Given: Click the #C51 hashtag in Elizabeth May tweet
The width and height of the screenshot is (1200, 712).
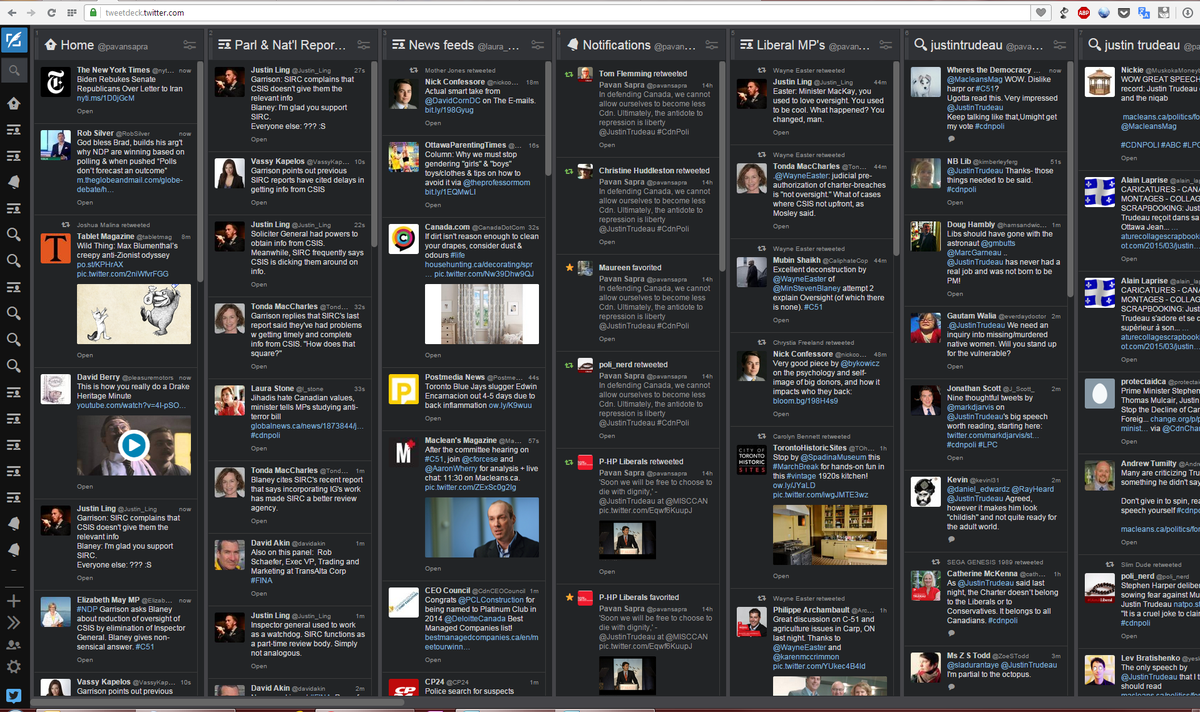Looking at the screenshot, I should (x=146, y=647).
